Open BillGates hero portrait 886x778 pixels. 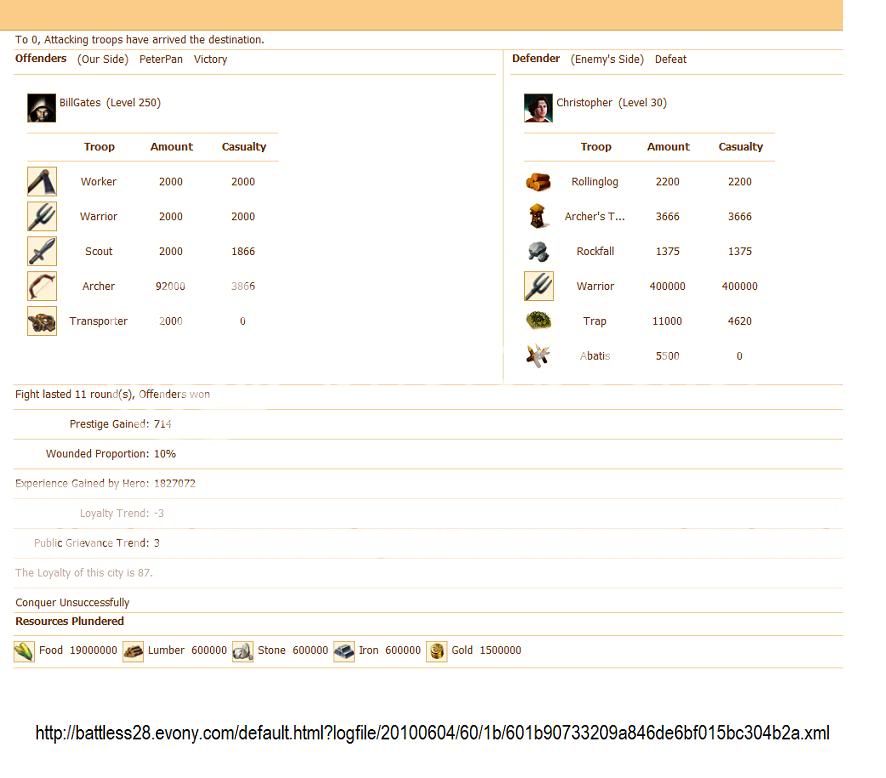[41, 108]
